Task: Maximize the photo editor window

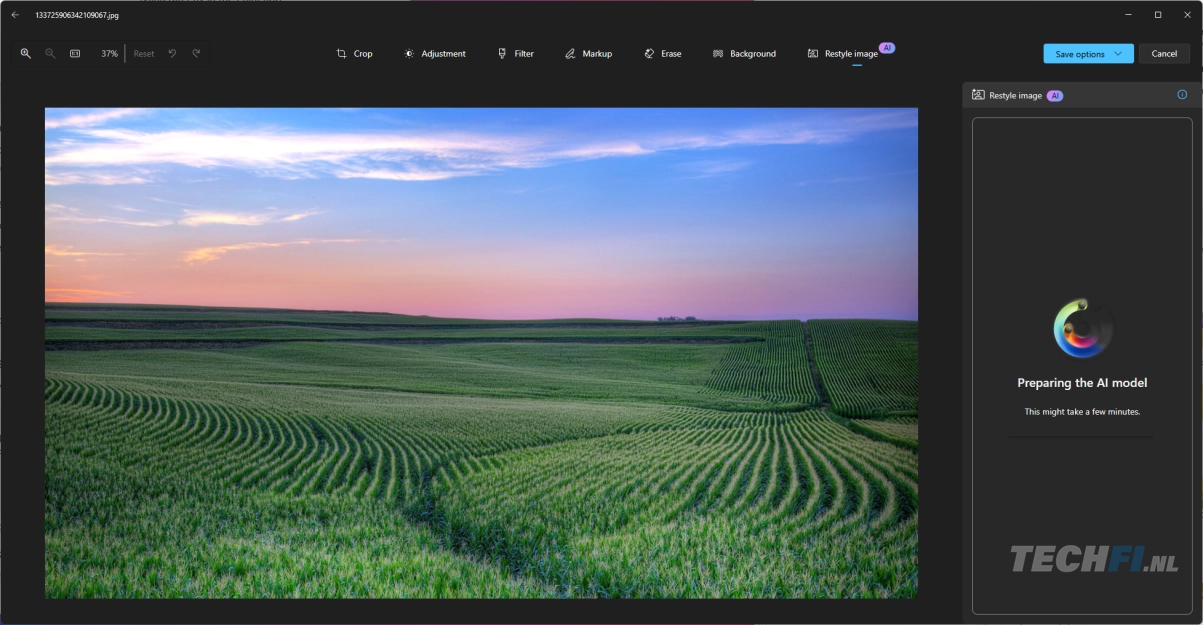Action: click(x=1158, y=15)
